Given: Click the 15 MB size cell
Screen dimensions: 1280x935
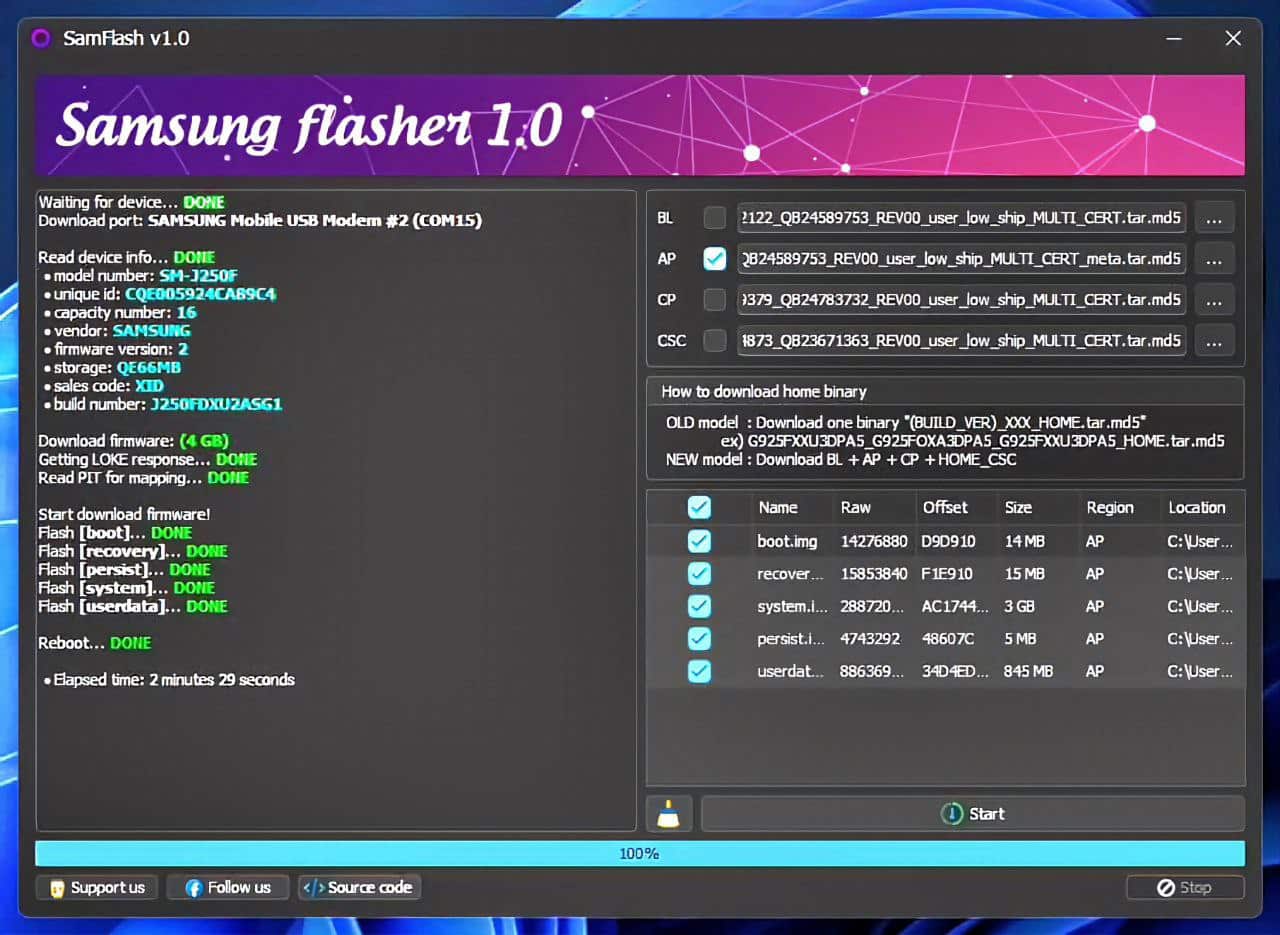Looking at the screenshot, I should [x=1024, y=574].
